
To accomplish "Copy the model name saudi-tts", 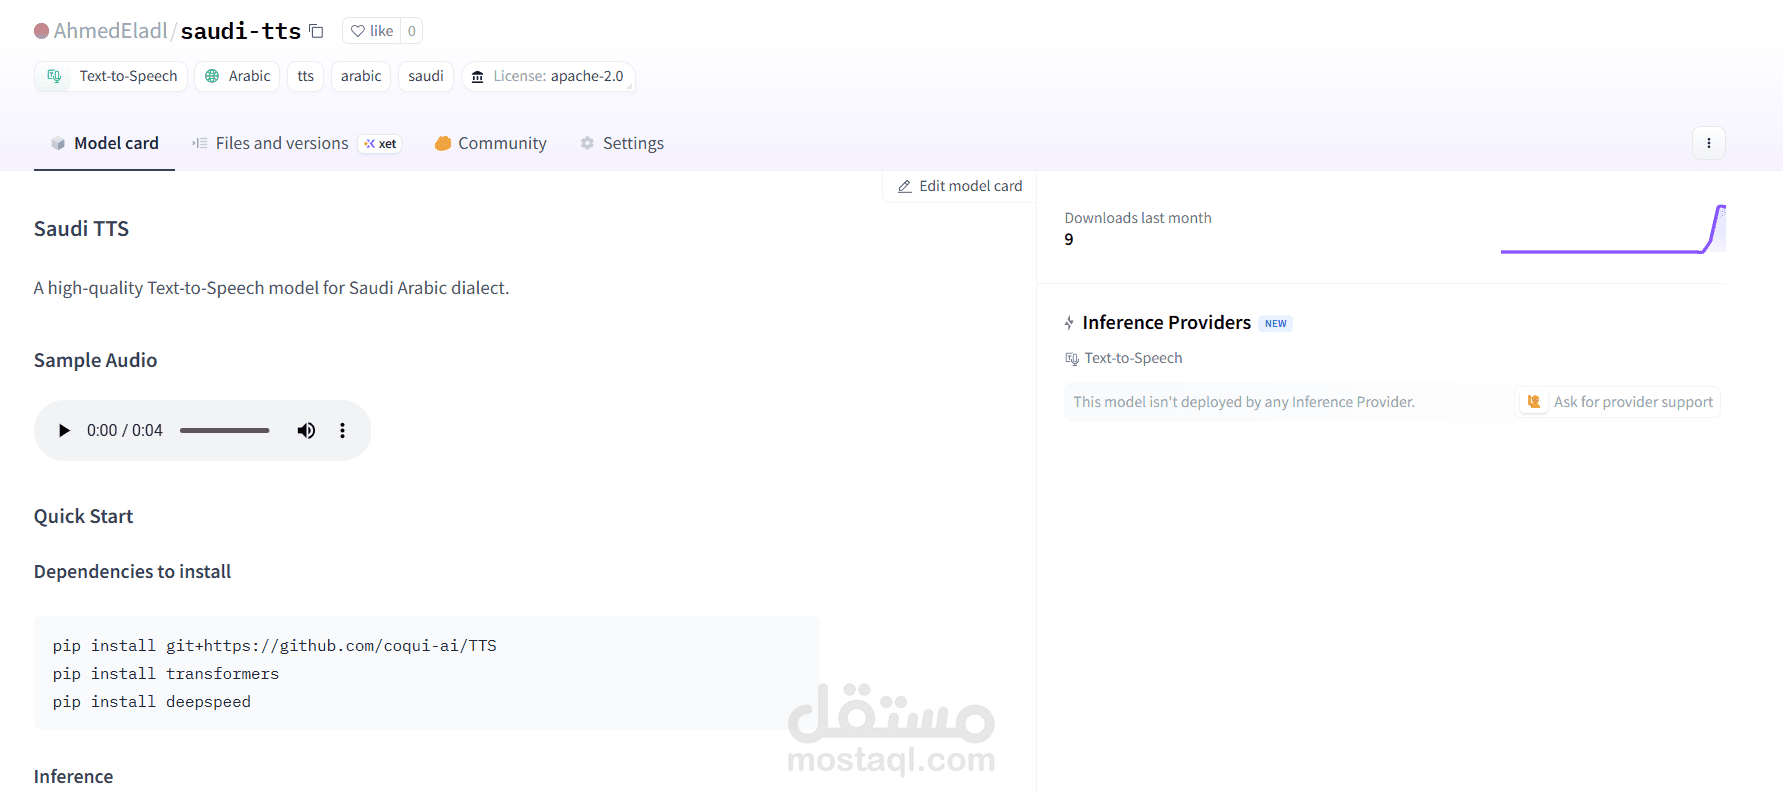I will click(x=316, y=31).
